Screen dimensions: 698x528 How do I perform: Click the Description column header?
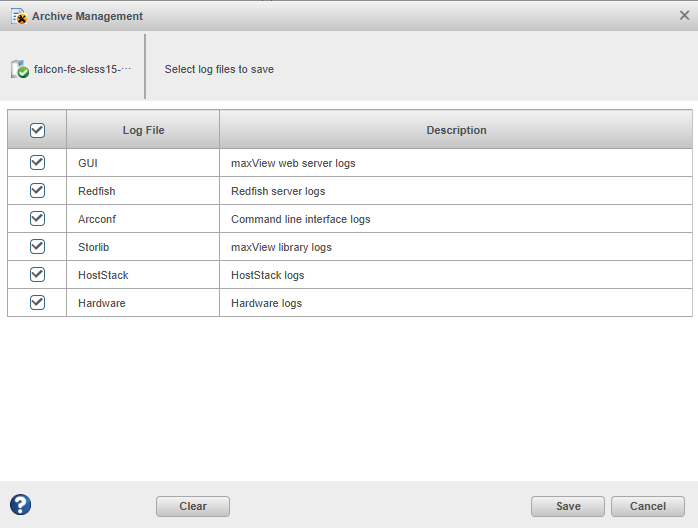456,130
